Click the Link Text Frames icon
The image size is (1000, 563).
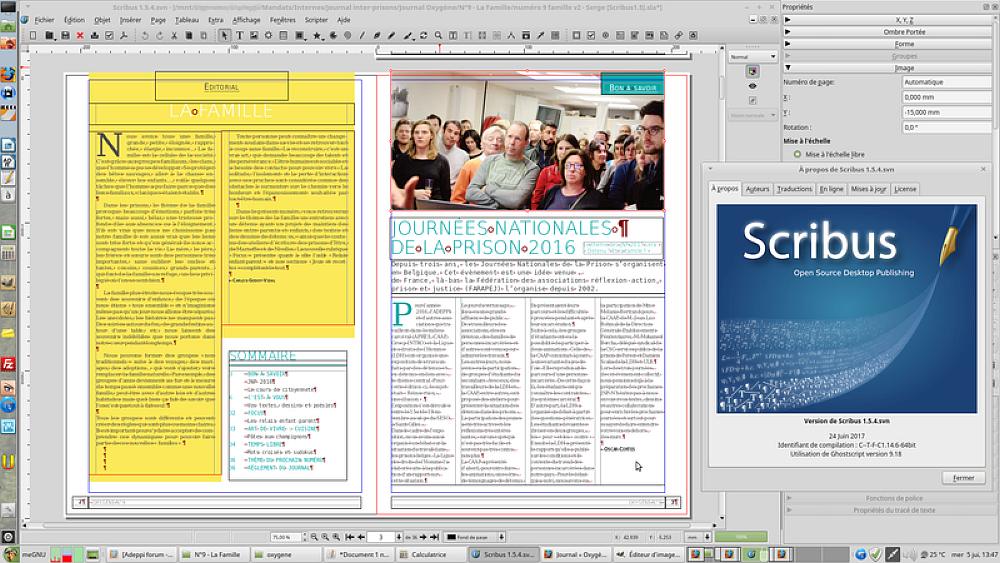482,36
